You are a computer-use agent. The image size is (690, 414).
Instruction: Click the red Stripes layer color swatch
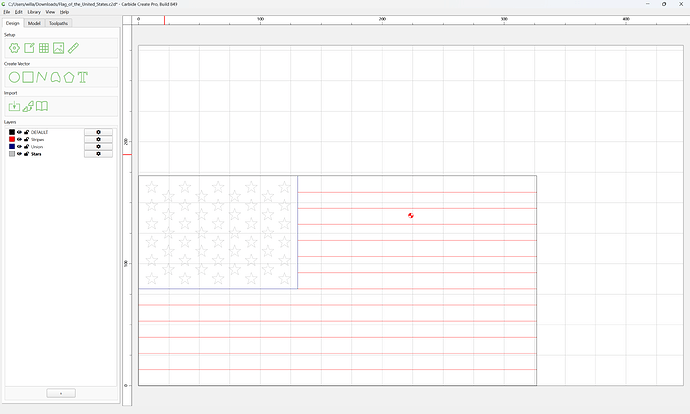click(x=12, y=139)
